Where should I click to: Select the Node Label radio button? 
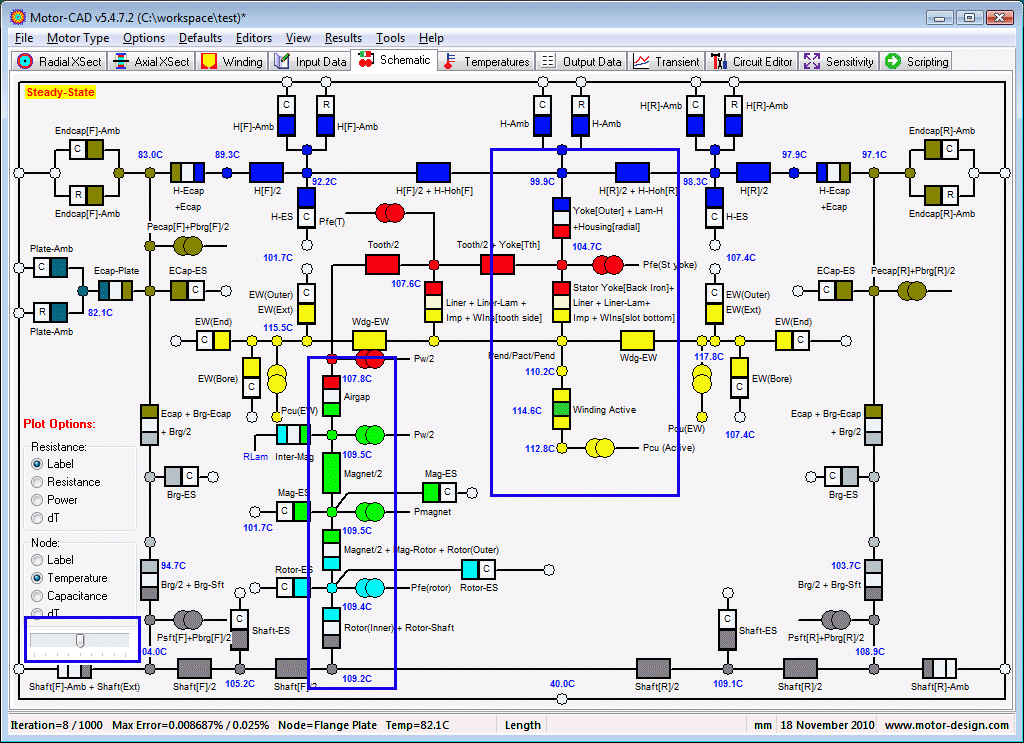click(37, 560)
